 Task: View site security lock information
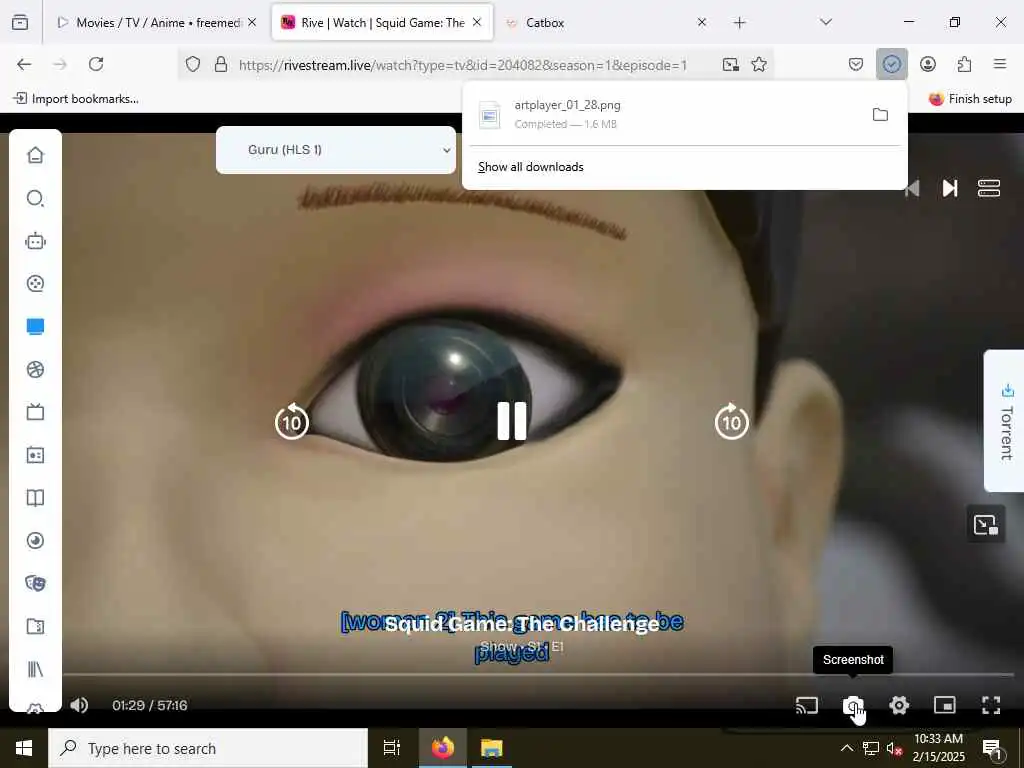click(x=221, y=65)
